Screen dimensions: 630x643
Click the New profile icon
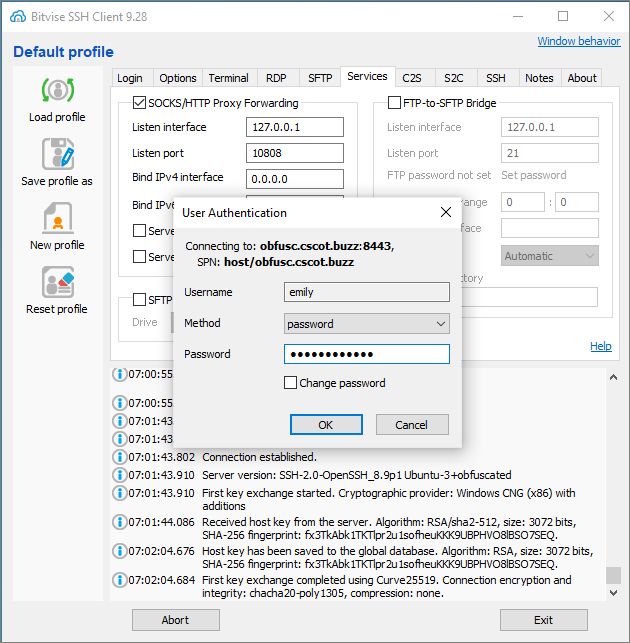pyautogui.click(x=58, y=218)
